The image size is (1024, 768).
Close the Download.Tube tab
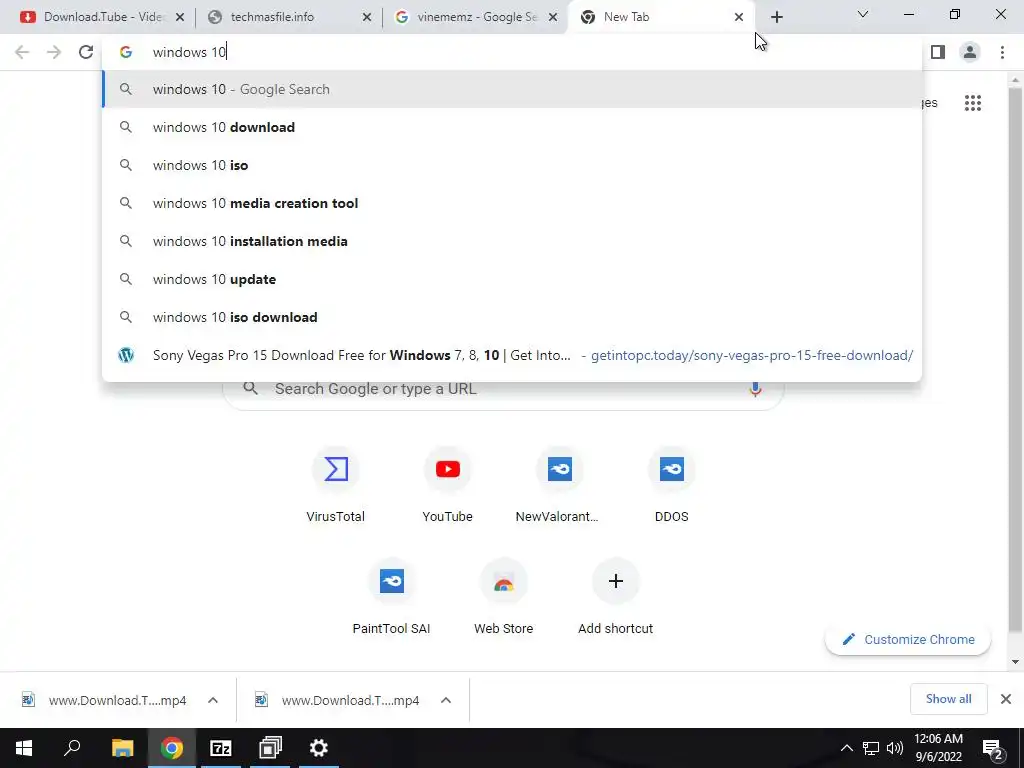click(180, 18)
